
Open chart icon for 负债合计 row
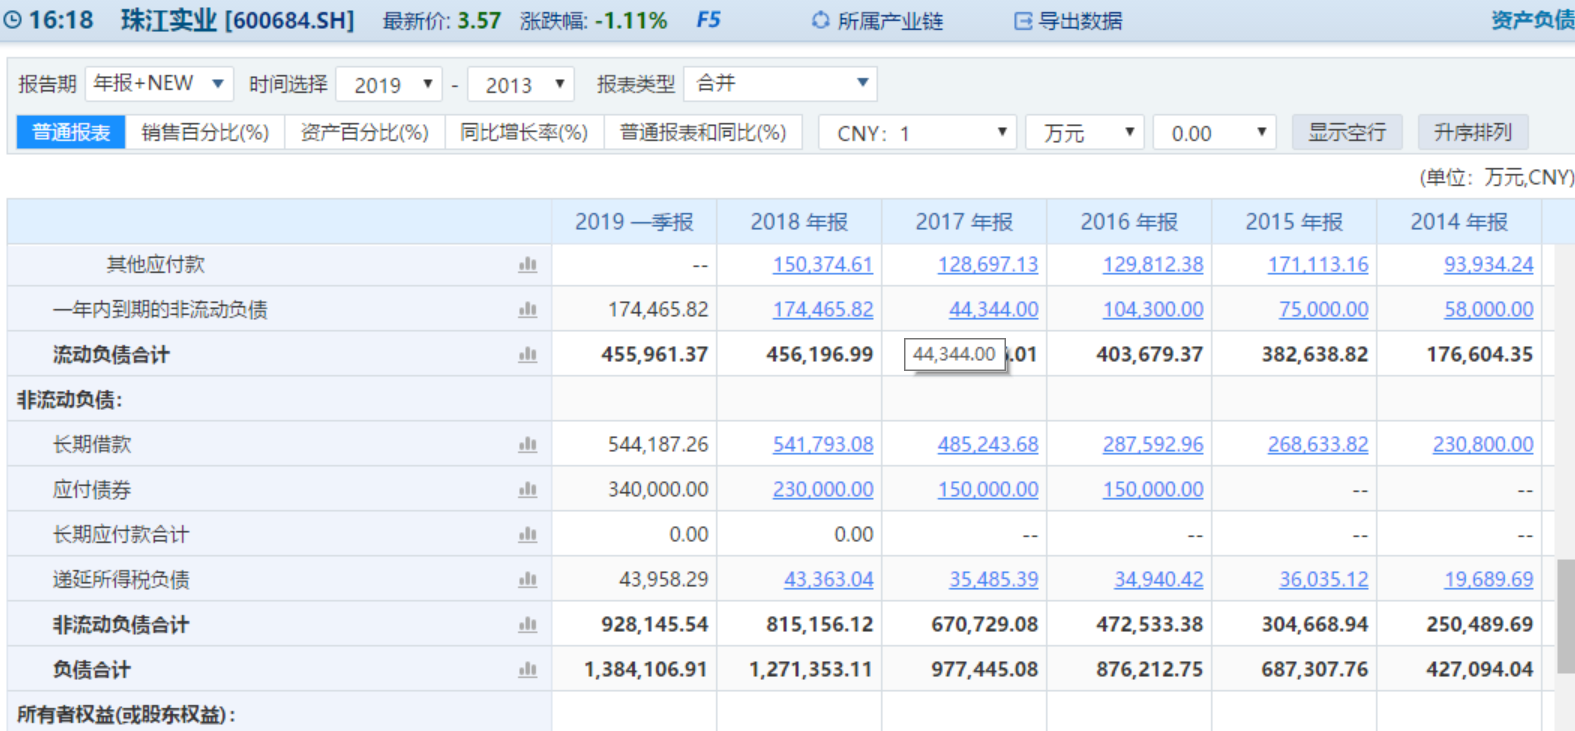(x=528, y=670)
